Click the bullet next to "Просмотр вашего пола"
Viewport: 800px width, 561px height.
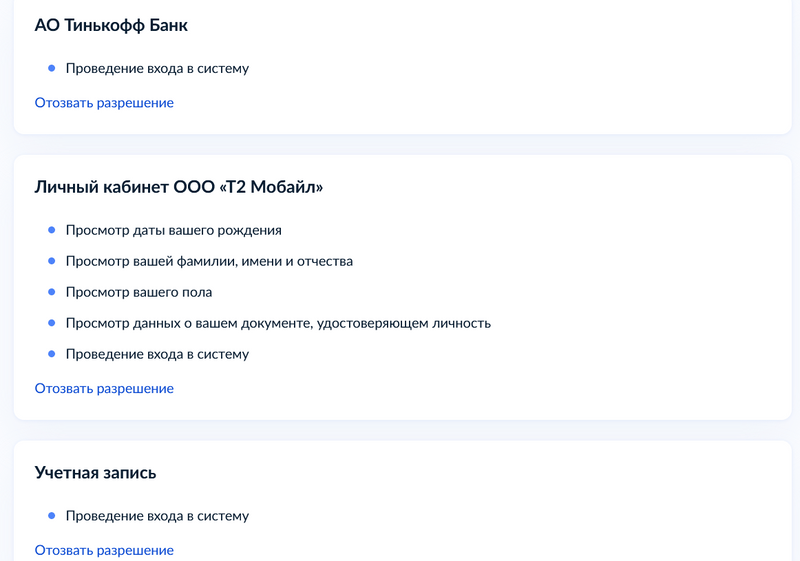(51, 292)
